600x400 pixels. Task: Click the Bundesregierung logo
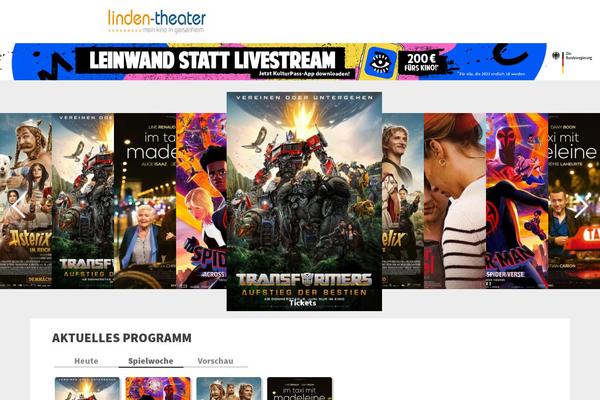tap(572, 62)
